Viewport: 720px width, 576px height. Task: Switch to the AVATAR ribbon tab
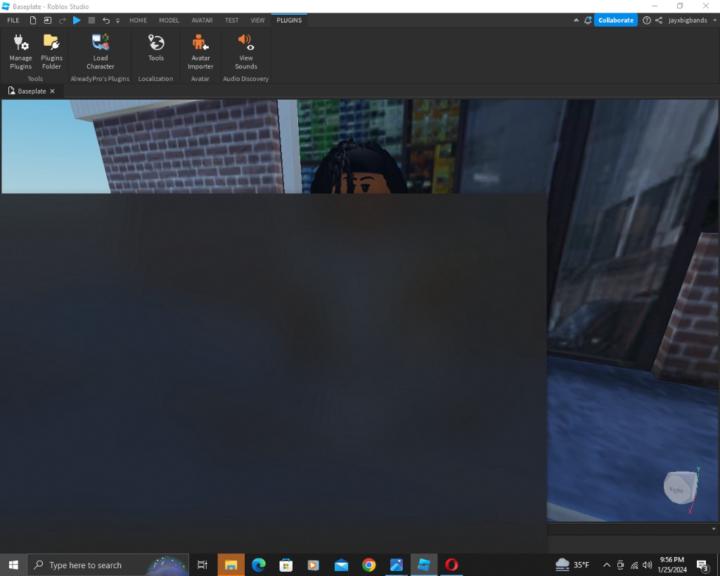[x=202, y=20]
